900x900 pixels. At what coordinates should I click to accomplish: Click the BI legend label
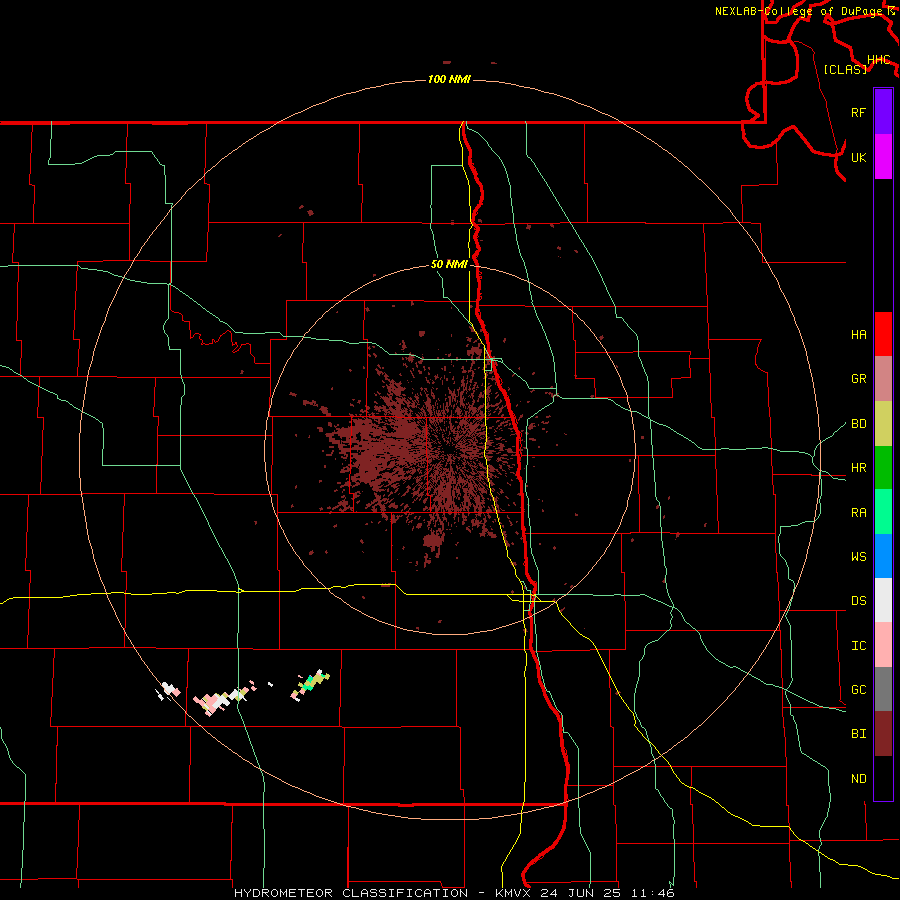pos(858,734)
